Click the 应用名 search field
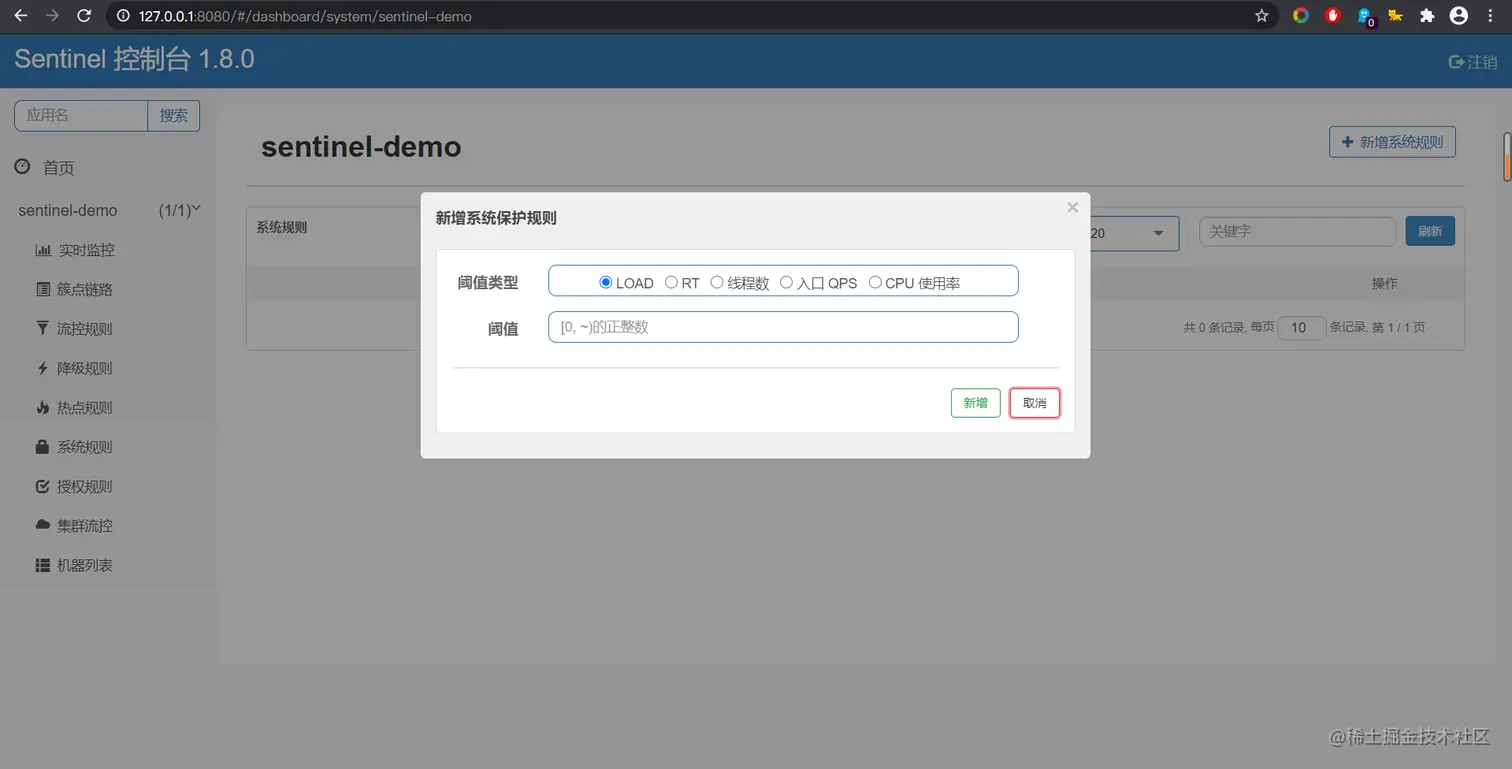The image size is (1512, 769). (81, 115)
